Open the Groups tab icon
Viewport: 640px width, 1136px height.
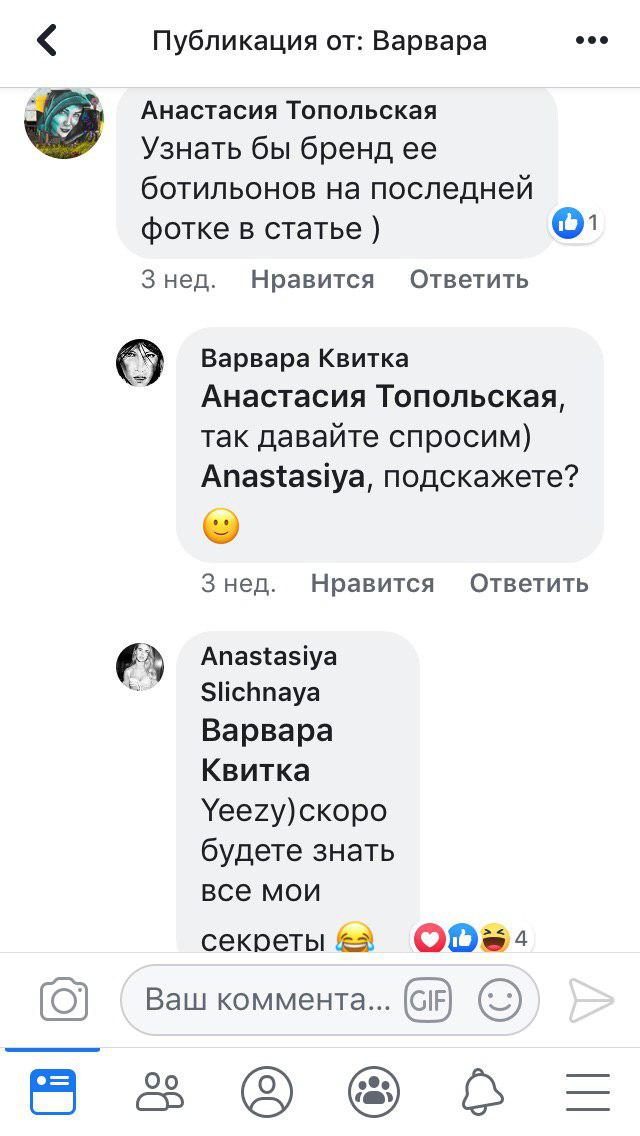point(374,1091)
